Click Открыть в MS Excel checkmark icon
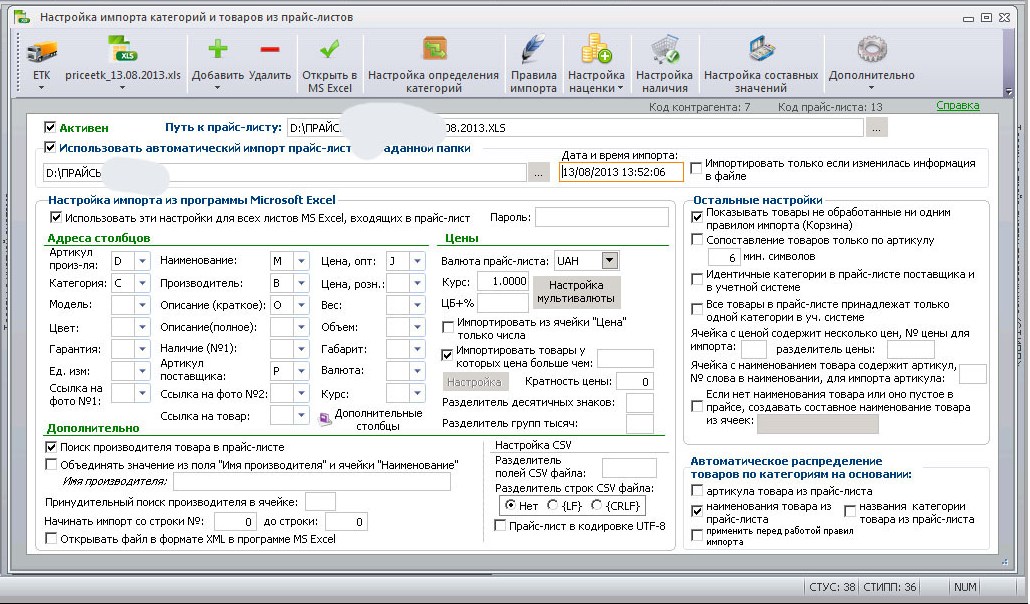Screen dimensions: 1030x604 (x=329, y=49)
